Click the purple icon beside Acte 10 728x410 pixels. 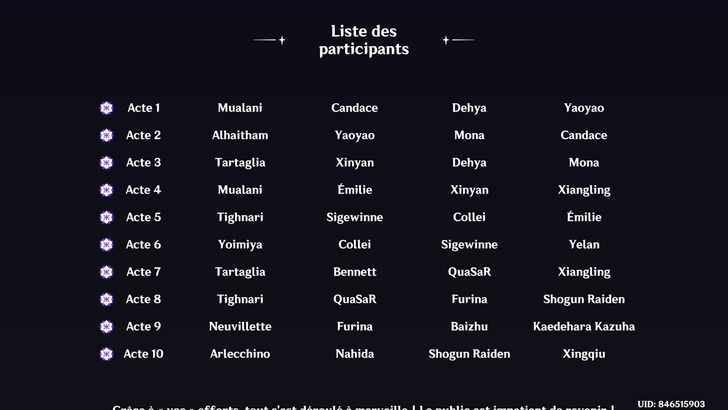pyautogui.click(x=107, y=354)
